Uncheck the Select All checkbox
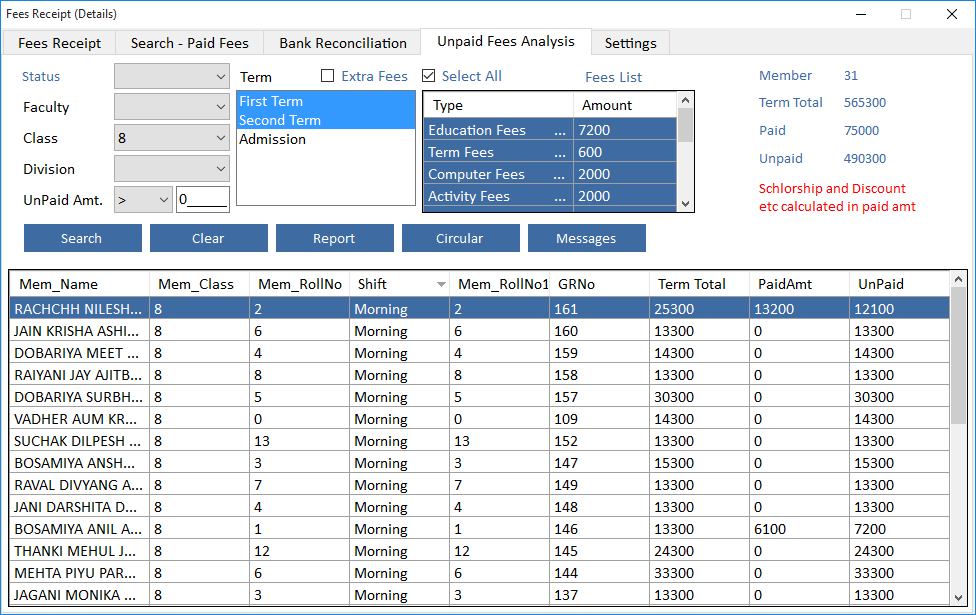This screenshot has width=976, height=615. click(428, 76)
